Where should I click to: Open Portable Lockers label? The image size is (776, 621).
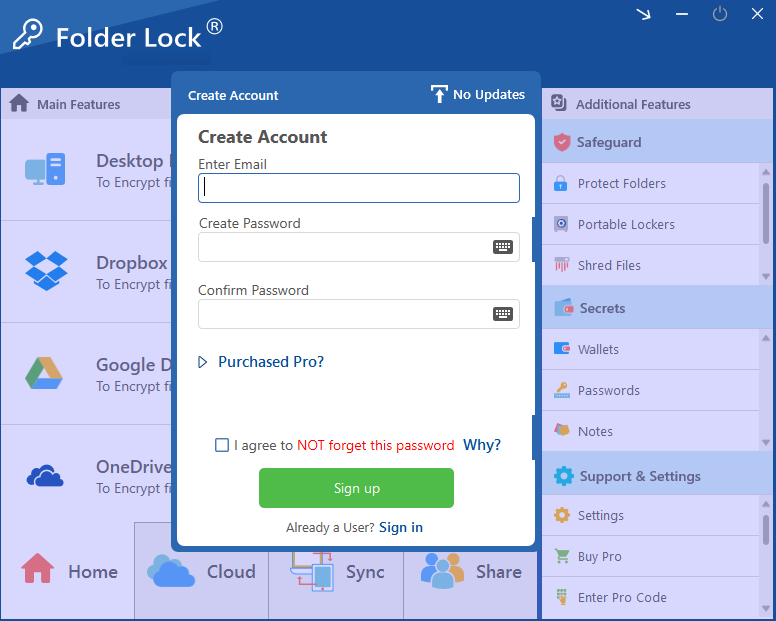pyautogui.click(x=626, y=225)
